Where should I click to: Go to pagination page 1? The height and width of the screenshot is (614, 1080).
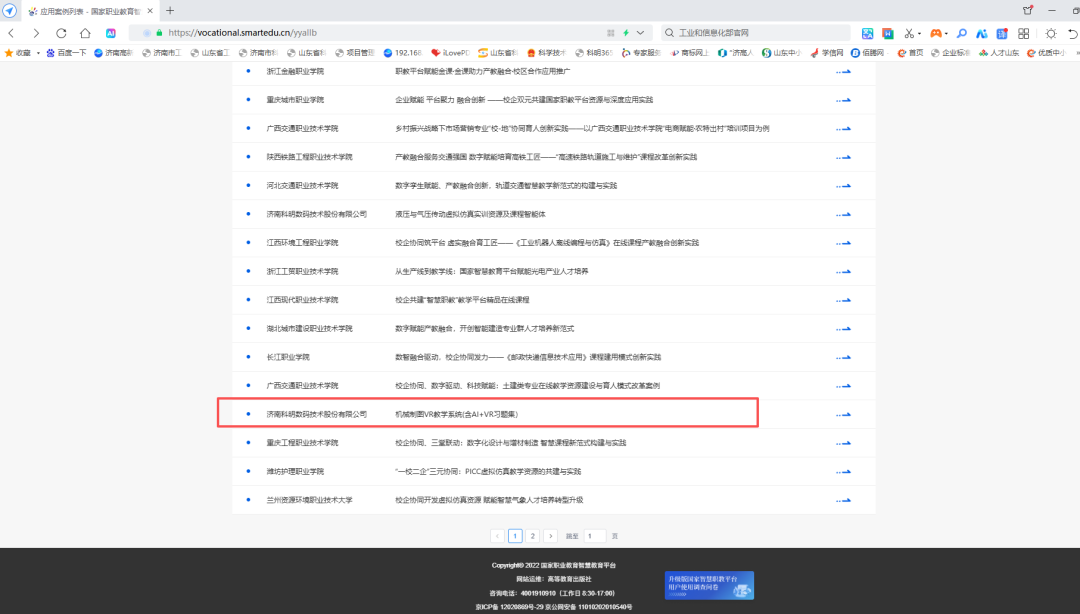point(515,535)
